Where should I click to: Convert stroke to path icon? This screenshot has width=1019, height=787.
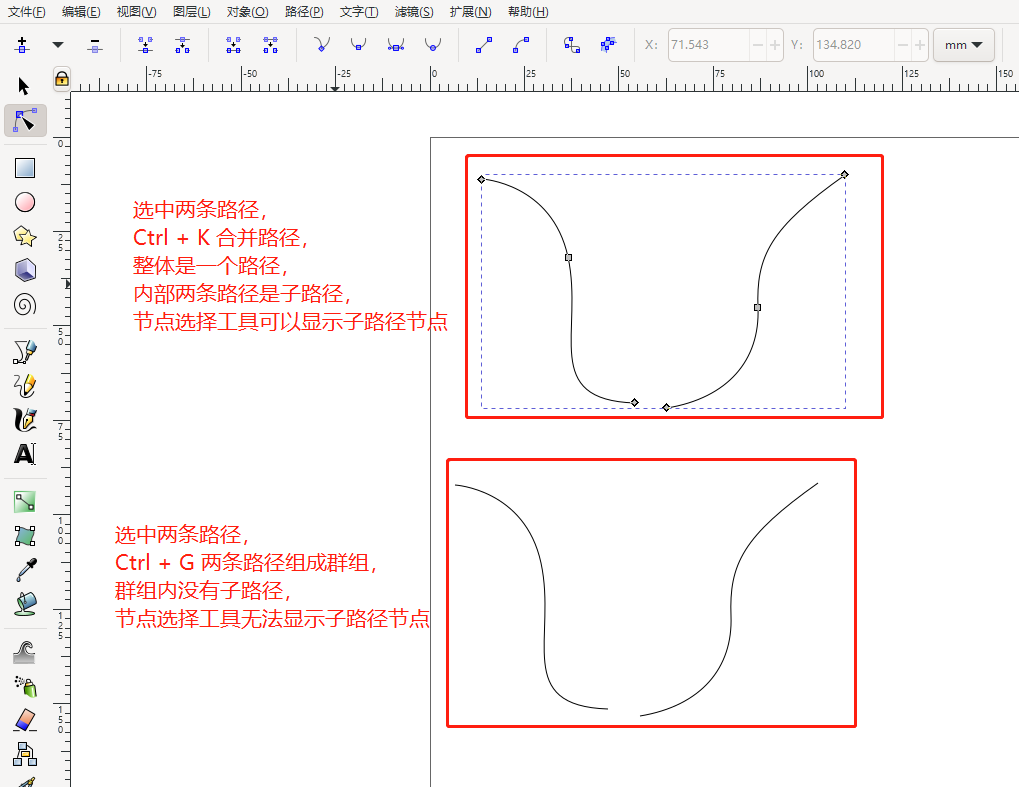pos(609,45)
